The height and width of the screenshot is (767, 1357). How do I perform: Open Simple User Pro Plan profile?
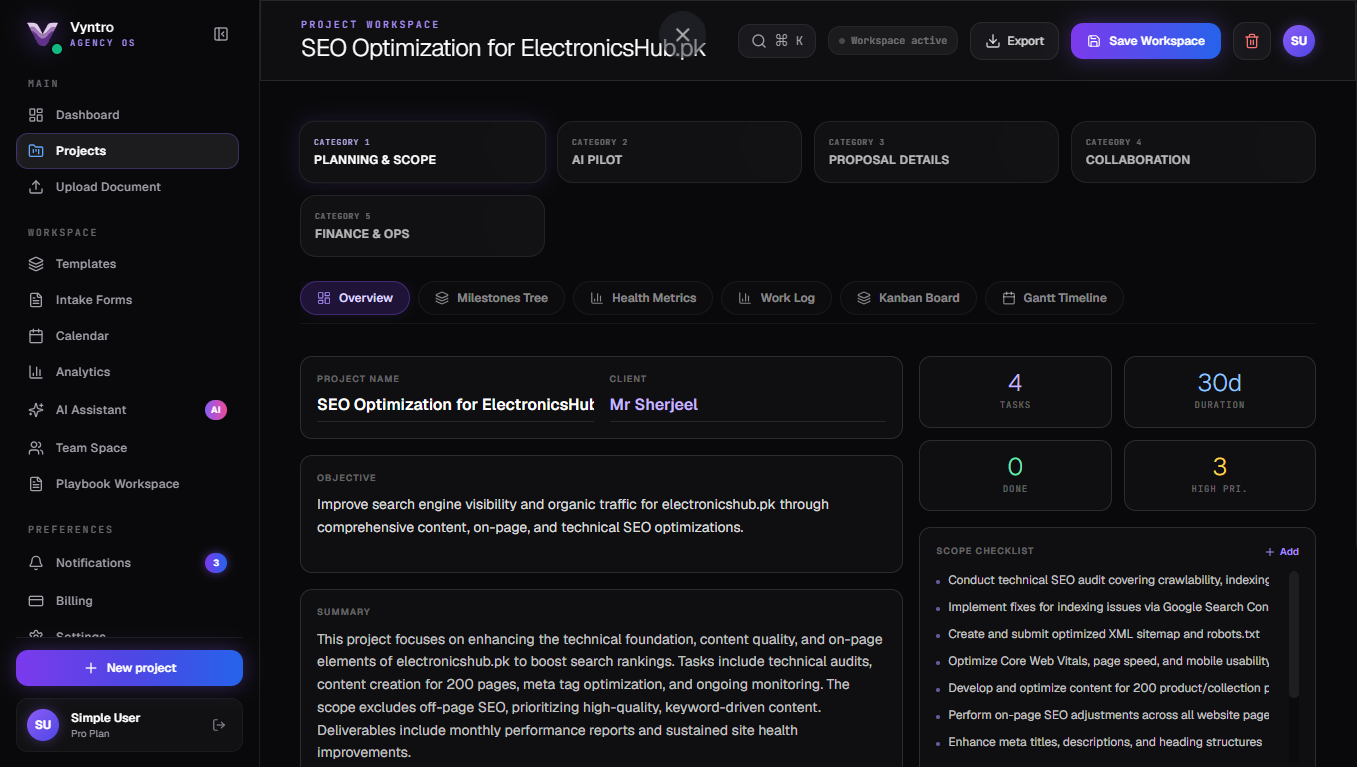pyautogui.click(x=129, y=725)
